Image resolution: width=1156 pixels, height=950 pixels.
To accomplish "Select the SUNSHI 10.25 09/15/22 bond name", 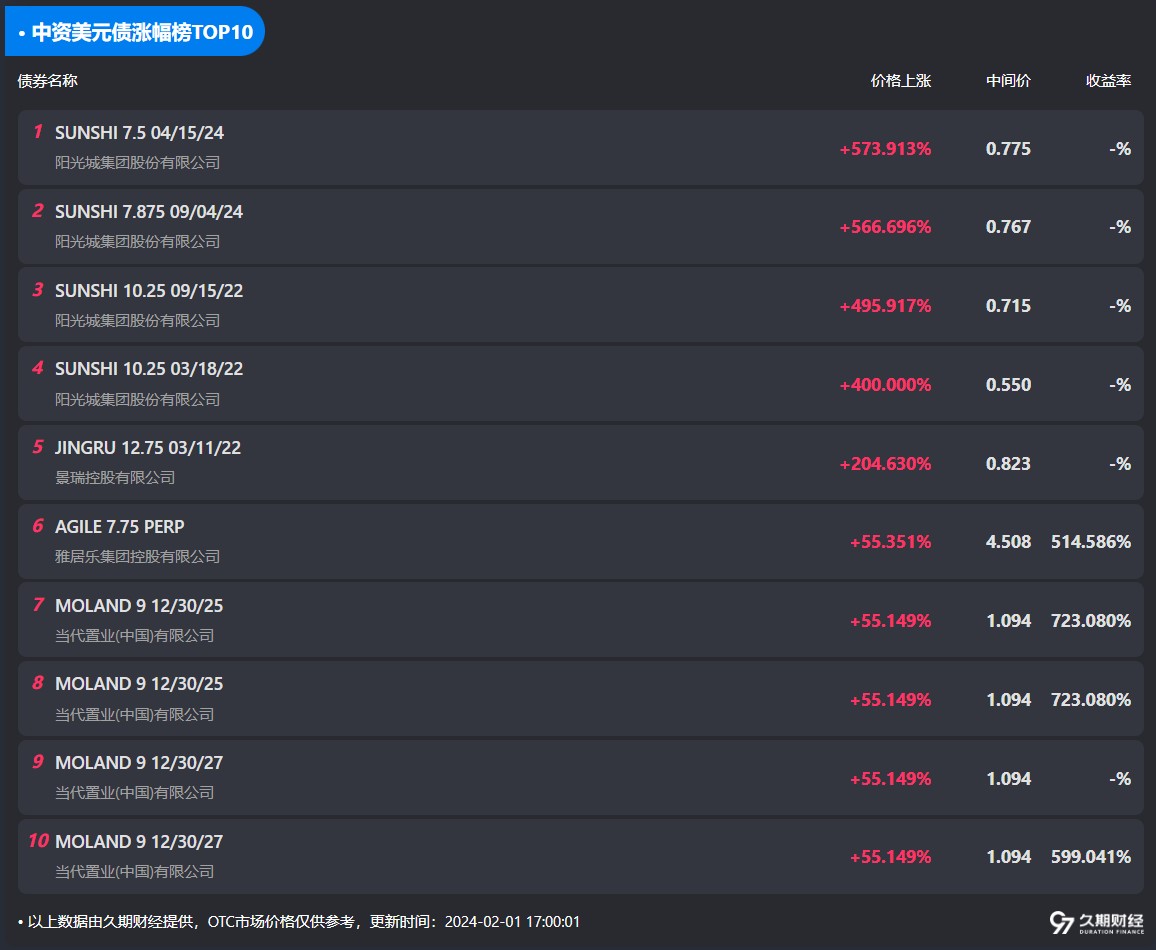I will [x=149, y=291].
